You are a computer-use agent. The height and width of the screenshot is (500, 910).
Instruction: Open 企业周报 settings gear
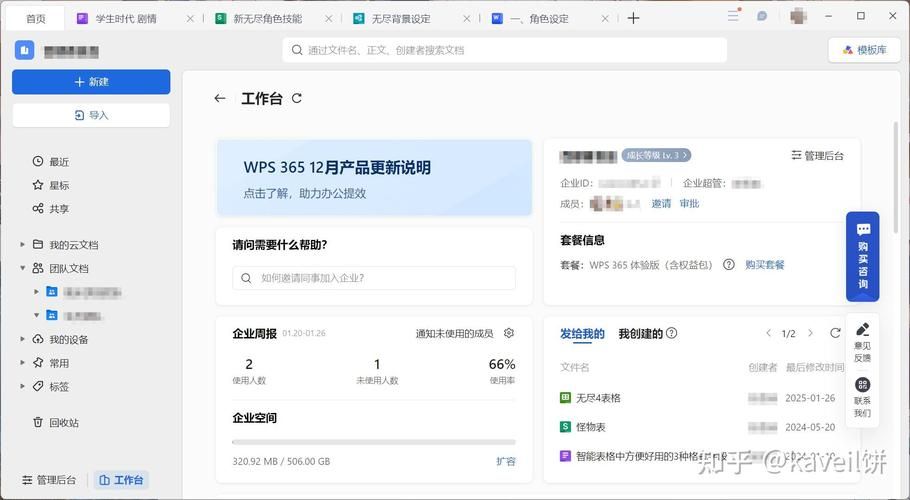point(509,333)
